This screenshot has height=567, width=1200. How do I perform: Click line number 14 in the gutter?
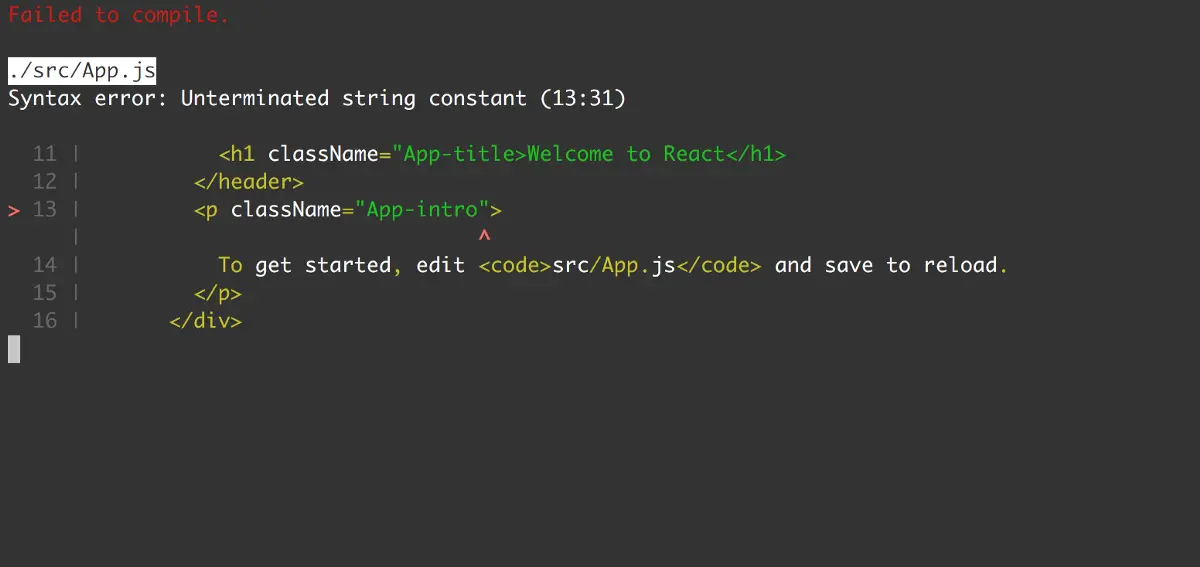pos(45,265)
